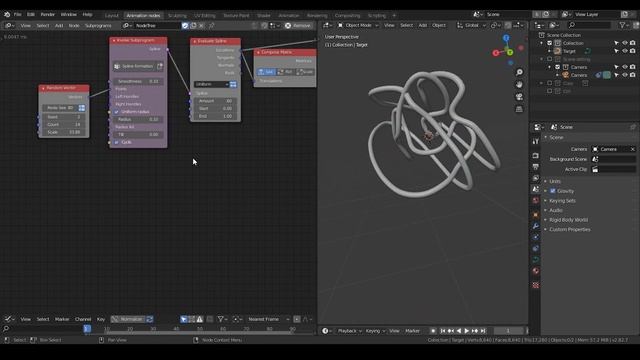Hide Collection in viewport with eye icon
640x360 pixels.
624,43
